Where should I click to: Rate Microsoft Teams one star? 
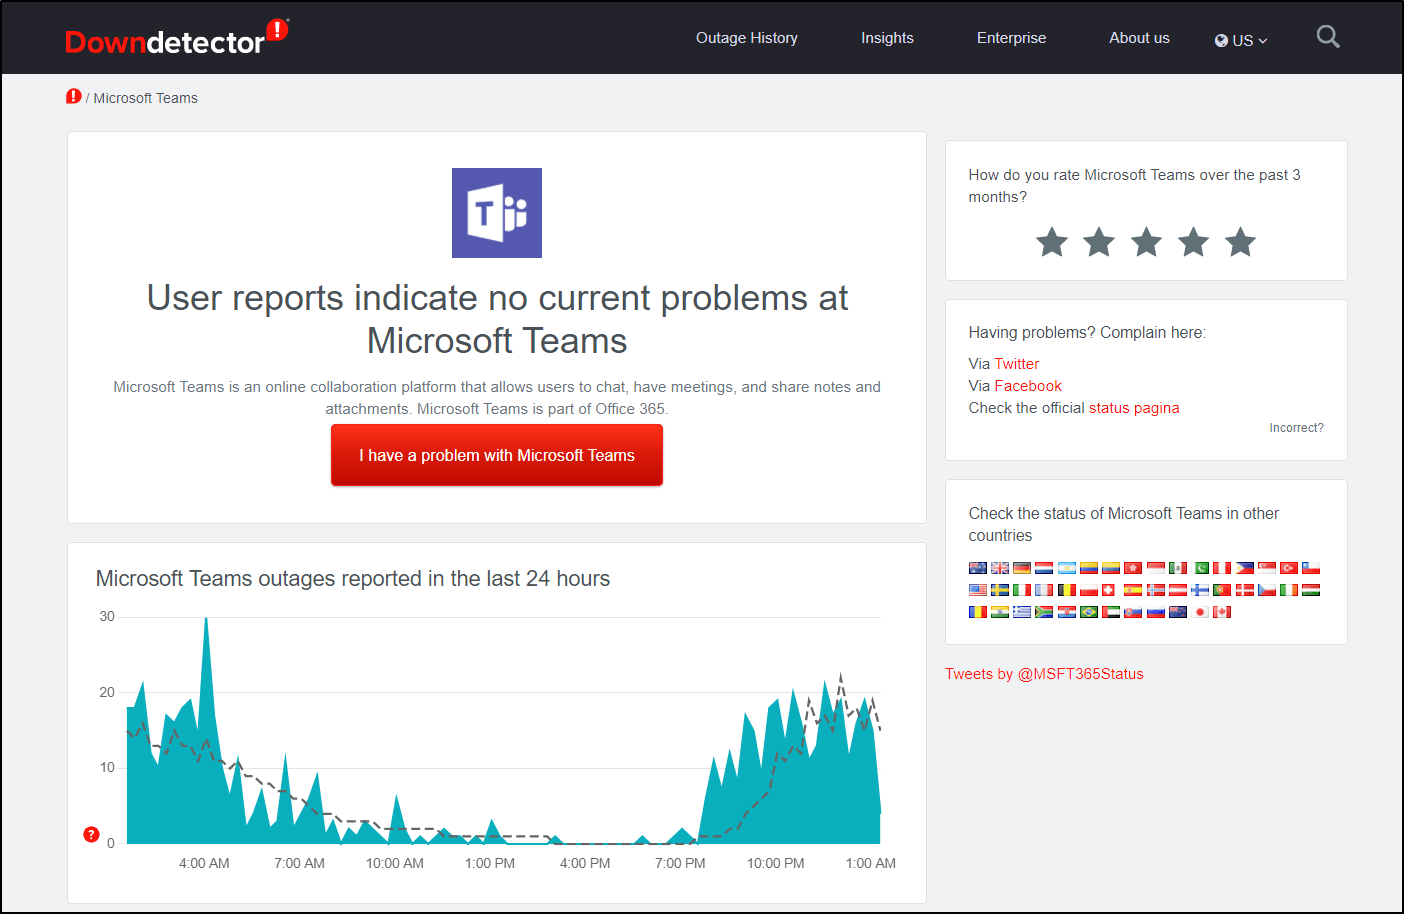[x=1052, y=242]
